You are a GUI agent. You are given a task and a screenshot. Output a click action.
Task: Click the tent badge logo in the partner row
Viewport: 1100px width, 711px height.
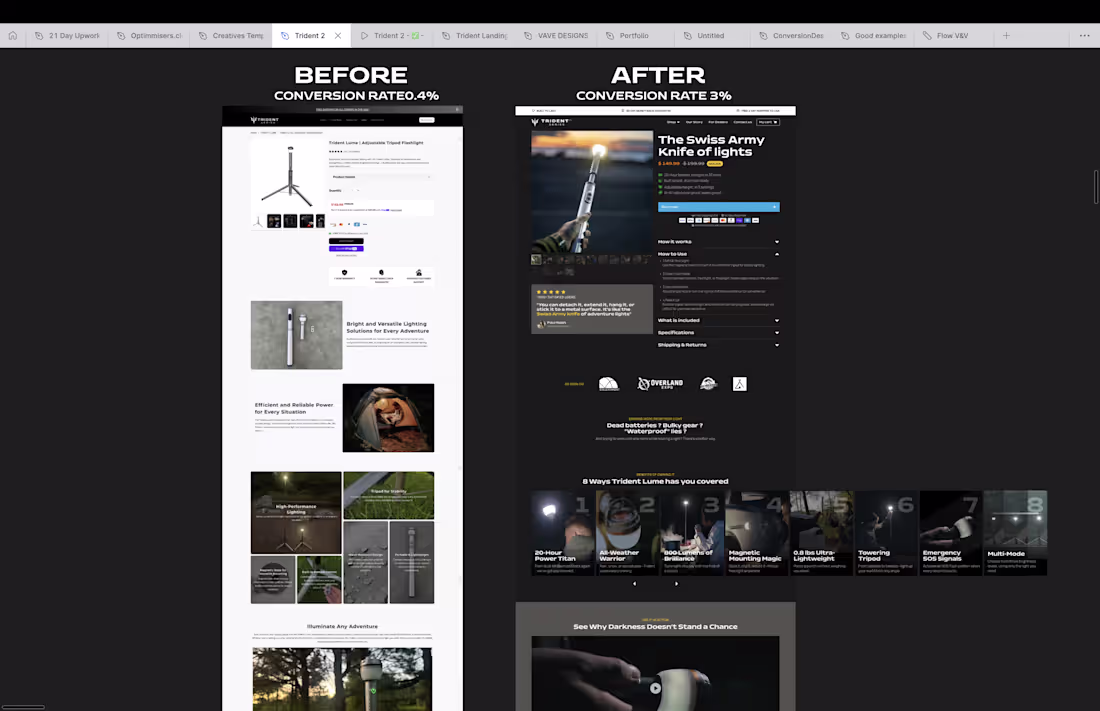pos(740,384)
